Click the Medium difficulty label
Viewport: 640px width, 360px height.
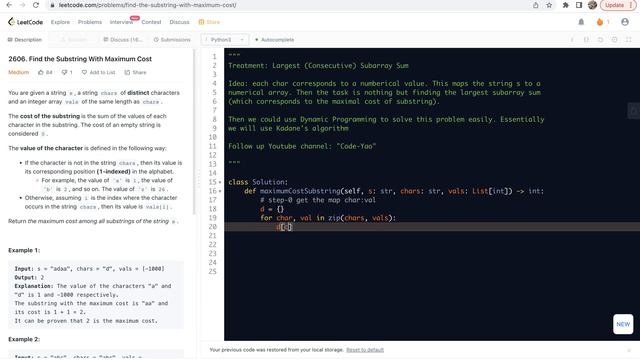point(18,72)
